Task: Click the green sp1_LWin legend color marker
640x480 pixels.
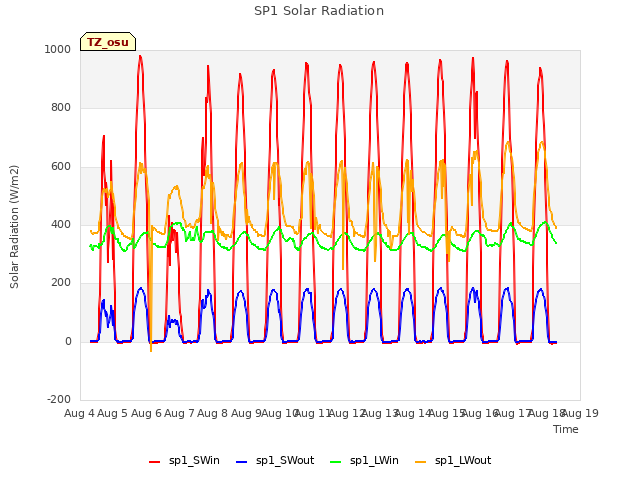Action: pos(335,462)
